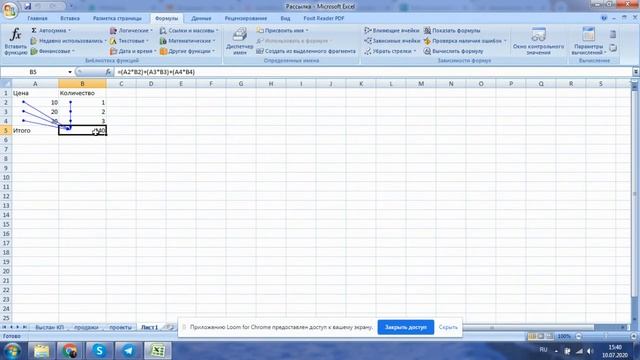The height and width of the screenshot is (360, 640).
Task: Click the Office button
Action: tap(10, 10)
